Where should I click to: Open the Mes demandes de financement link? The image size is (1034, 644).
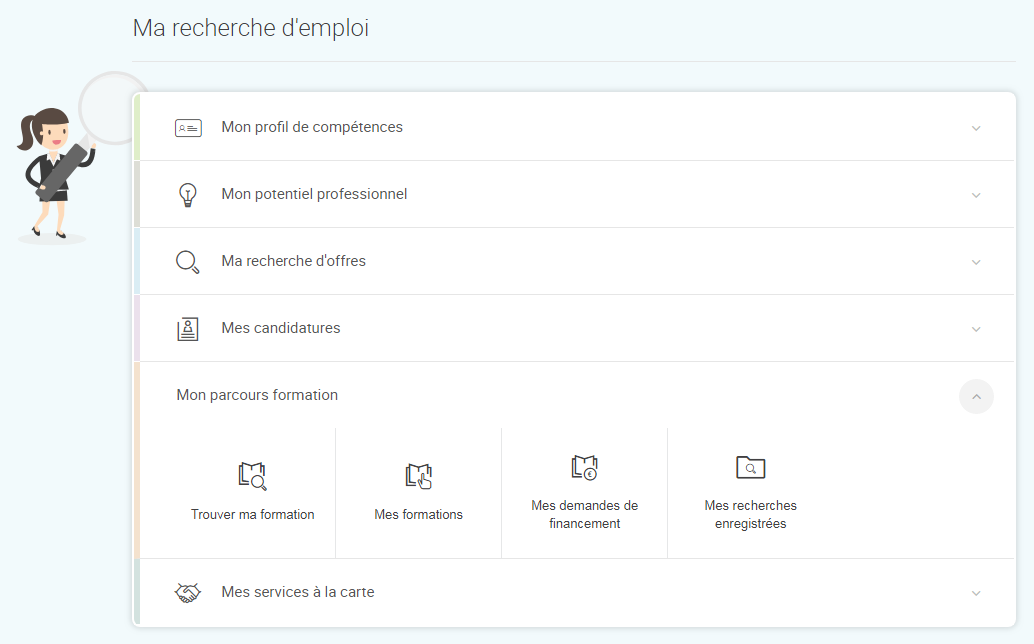584,514
